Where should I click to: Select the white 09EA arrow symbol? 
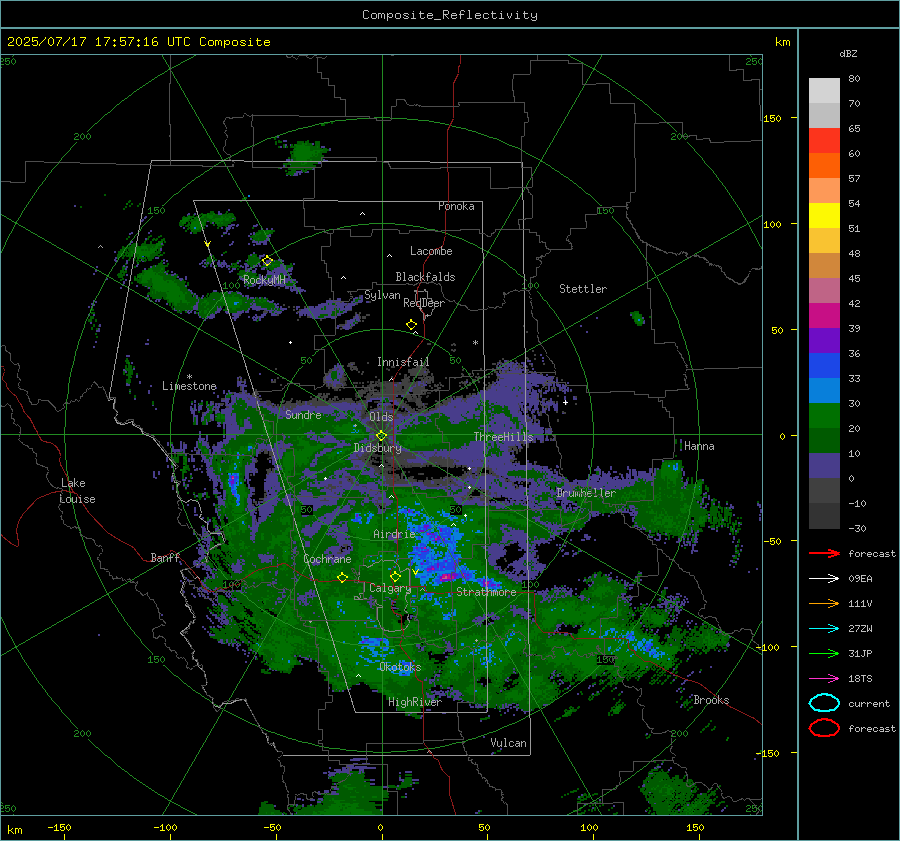(824, 579)
